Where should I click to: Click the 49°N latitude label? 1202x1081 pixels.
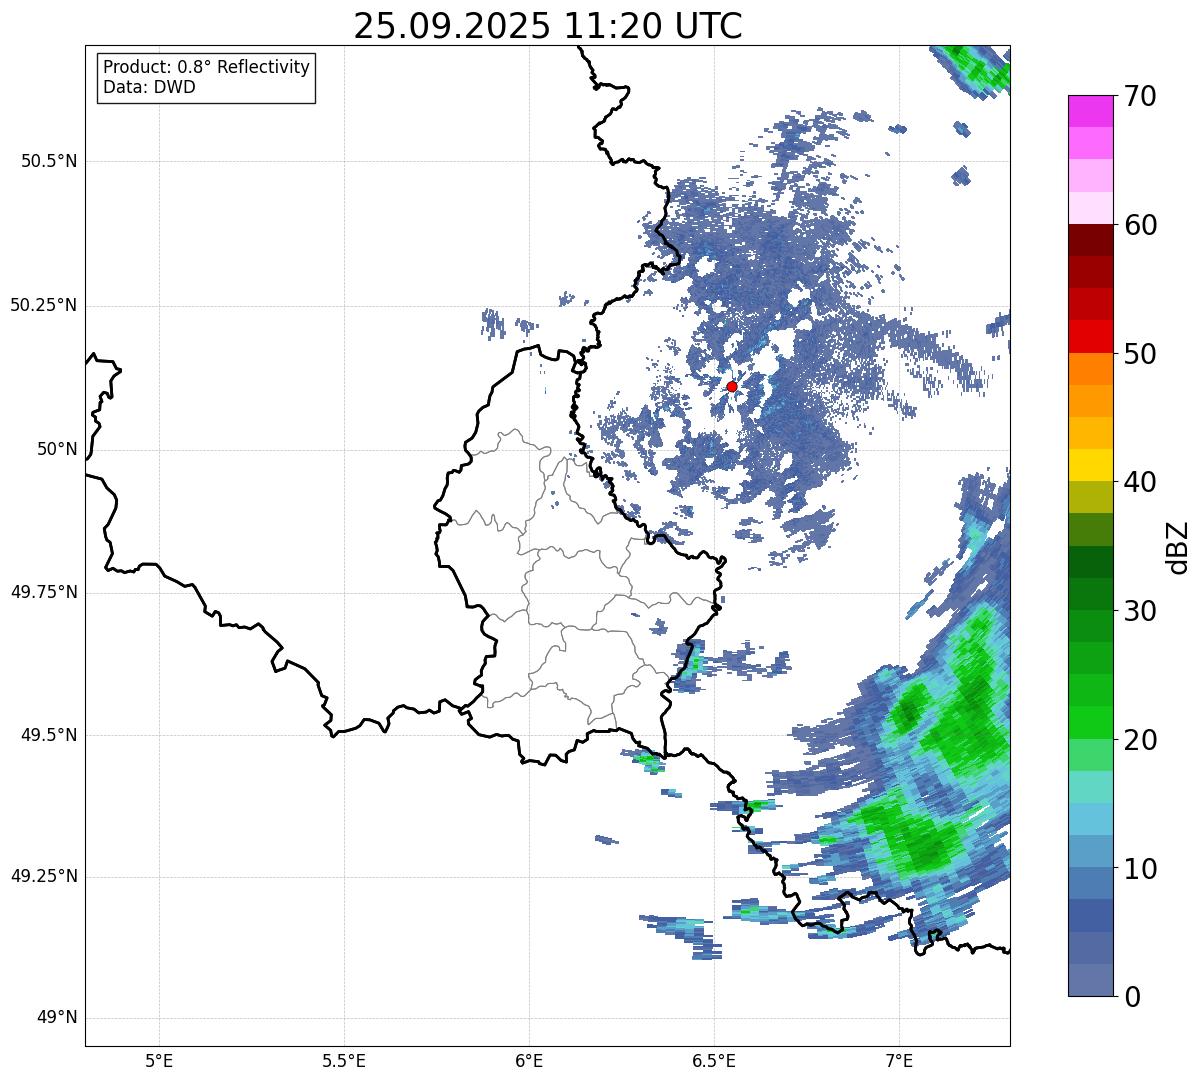point(57,1018)
